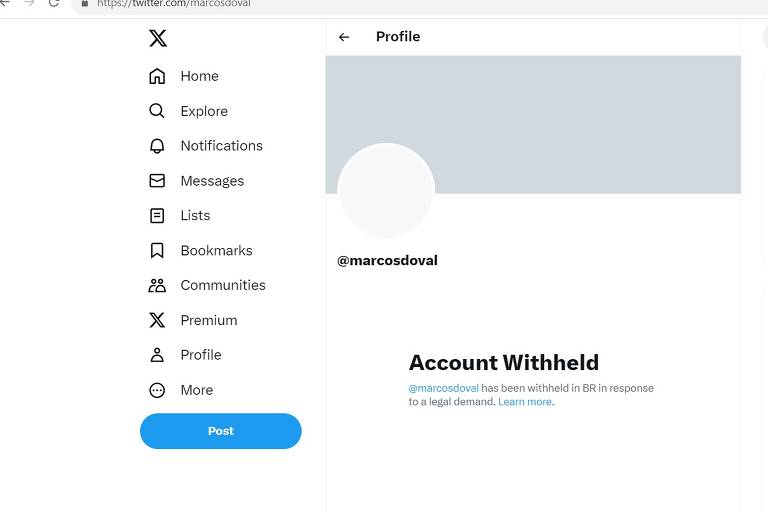Select the Explore magnifying glass icon
768x512 pixels.
tap(157, 111)
